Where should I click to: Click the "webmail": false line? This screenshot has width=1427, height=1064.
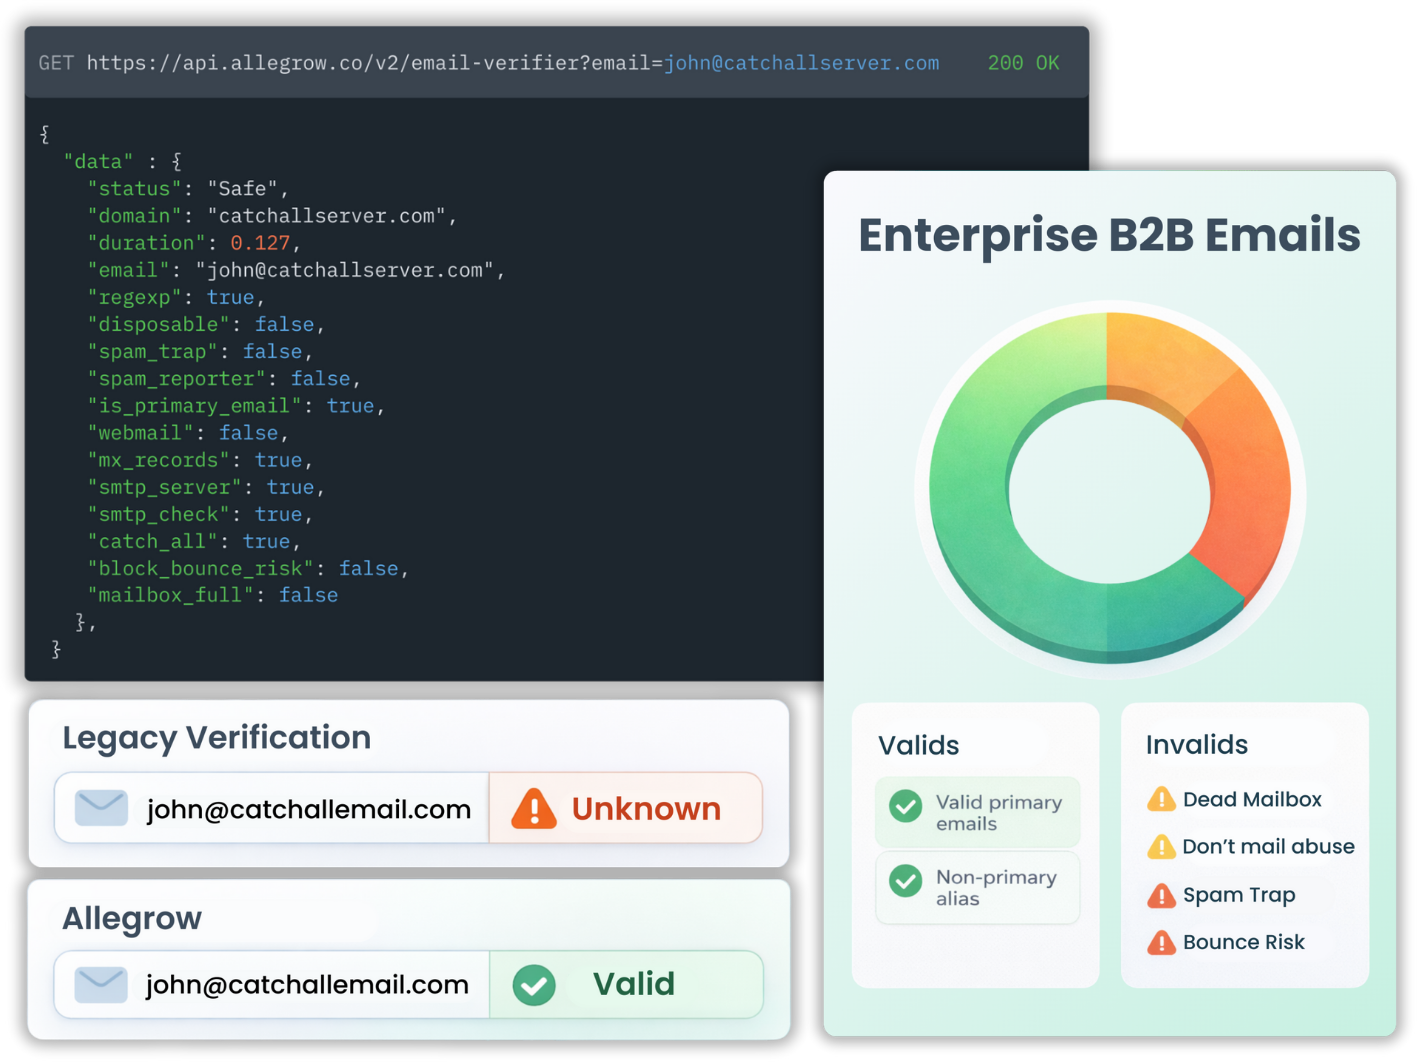coord(188,432)
